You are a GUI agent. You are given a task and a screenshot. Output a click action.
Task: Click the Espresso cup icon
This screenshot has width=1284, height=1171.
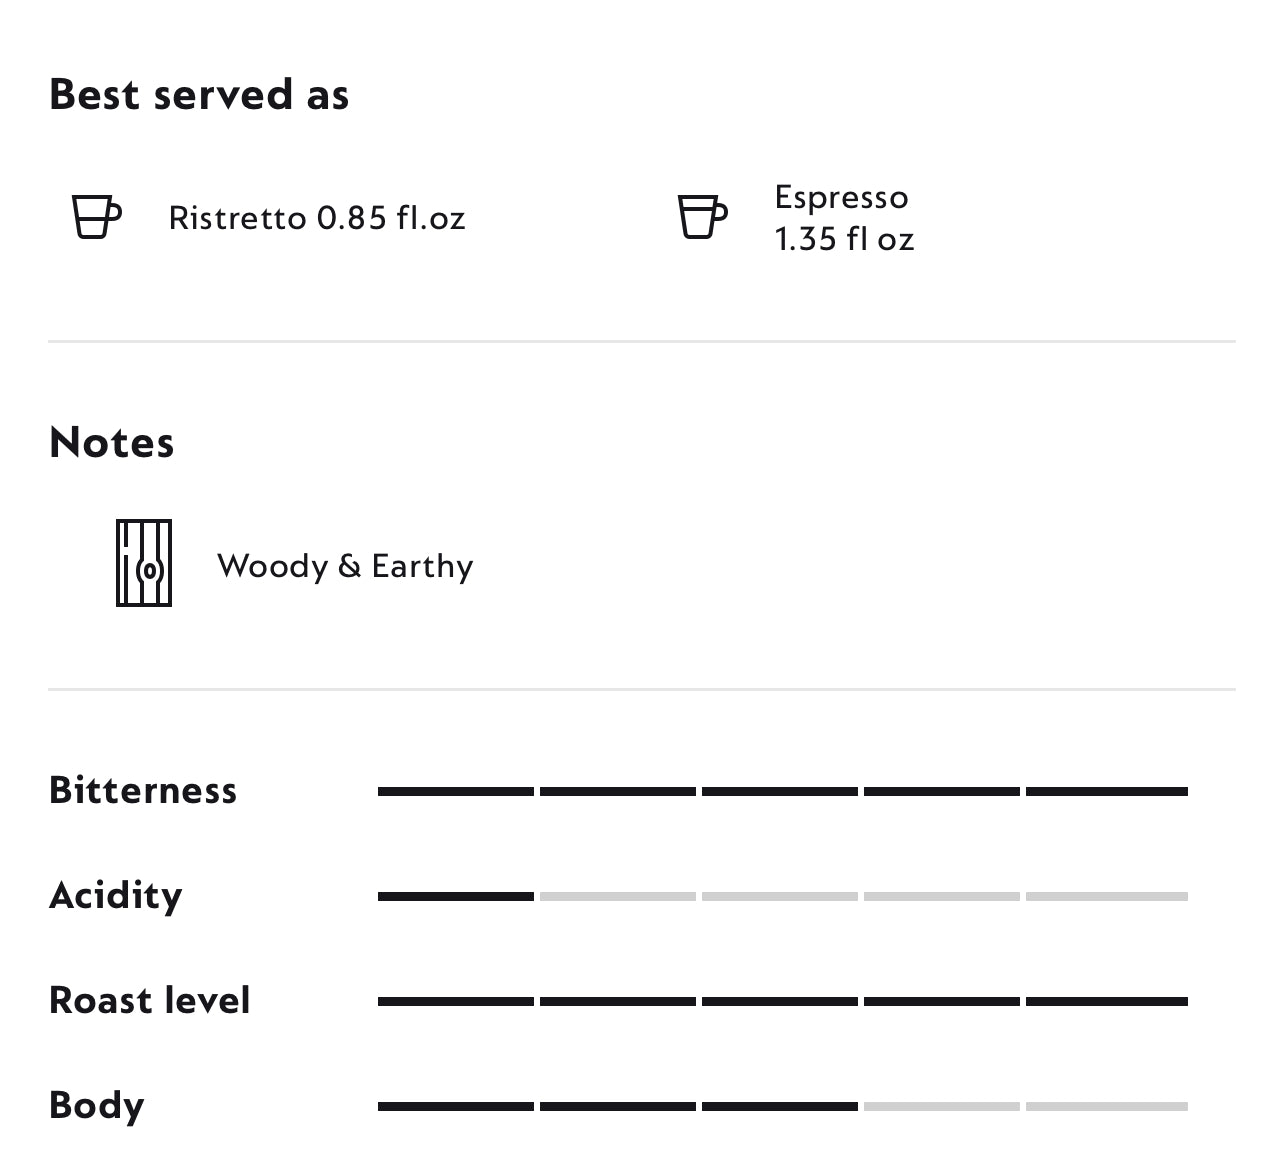point(702,217)
